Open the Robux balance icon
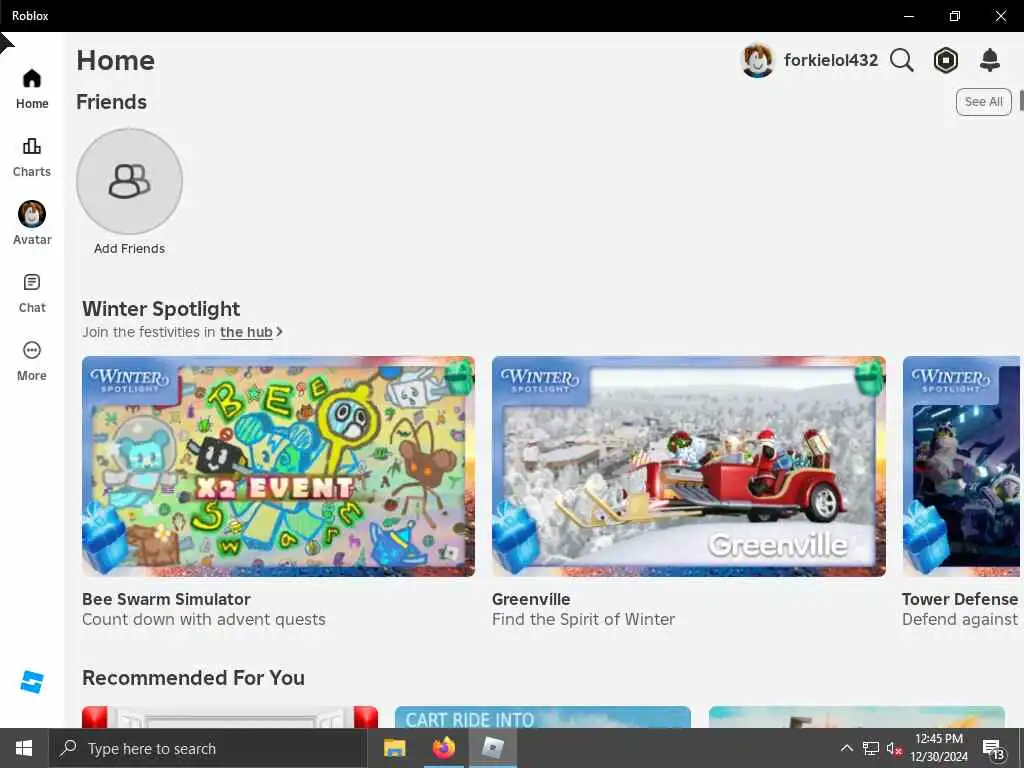1024x768 pixels. click(x=945, y=60)
